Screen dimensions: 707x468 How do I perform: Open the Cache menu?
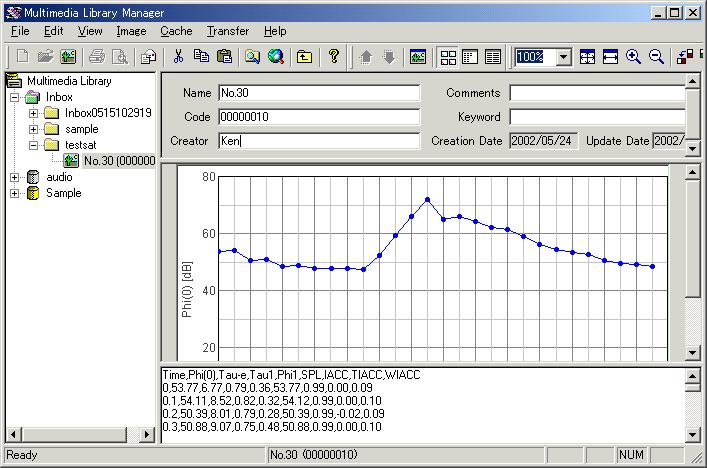176,31
